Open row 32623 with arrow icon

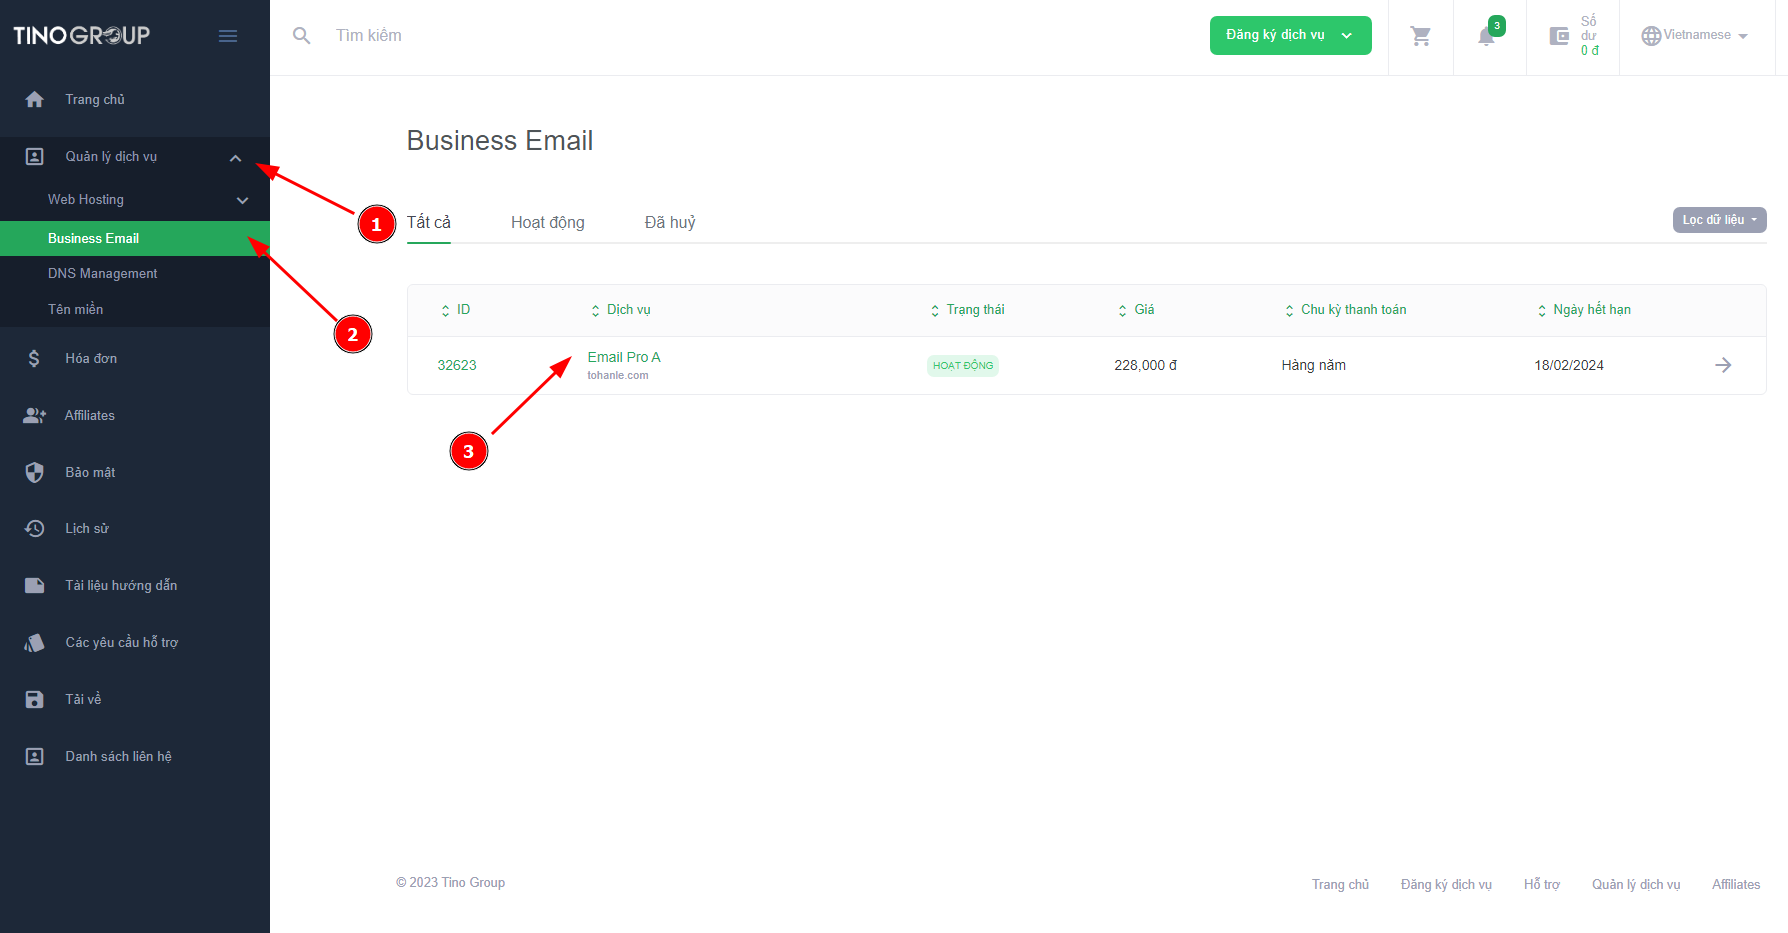(x=1723, y=365)
